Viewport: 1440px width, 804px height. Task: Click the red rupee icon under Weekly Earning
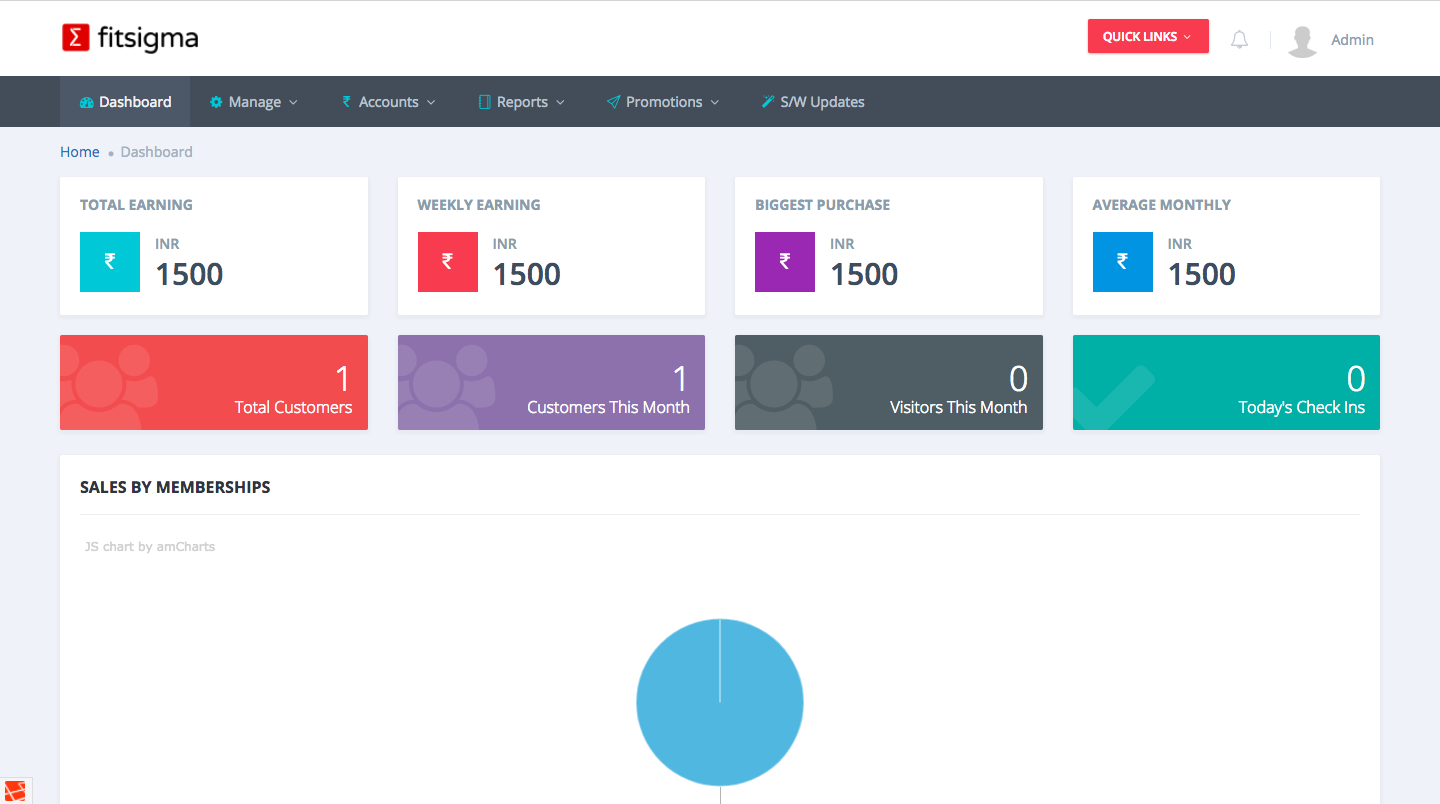(447, 262)
